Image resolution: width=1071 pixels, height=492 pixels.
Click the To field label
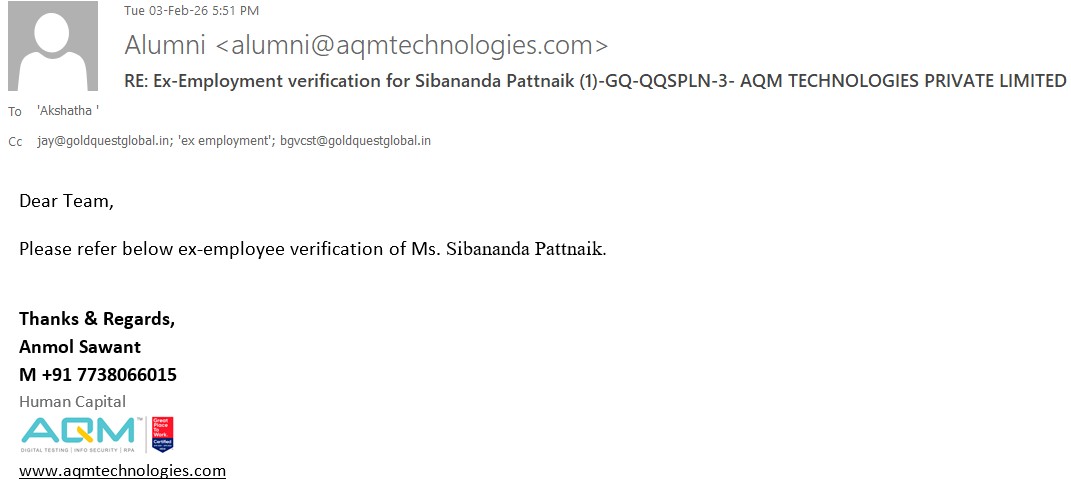click(15, 111)
